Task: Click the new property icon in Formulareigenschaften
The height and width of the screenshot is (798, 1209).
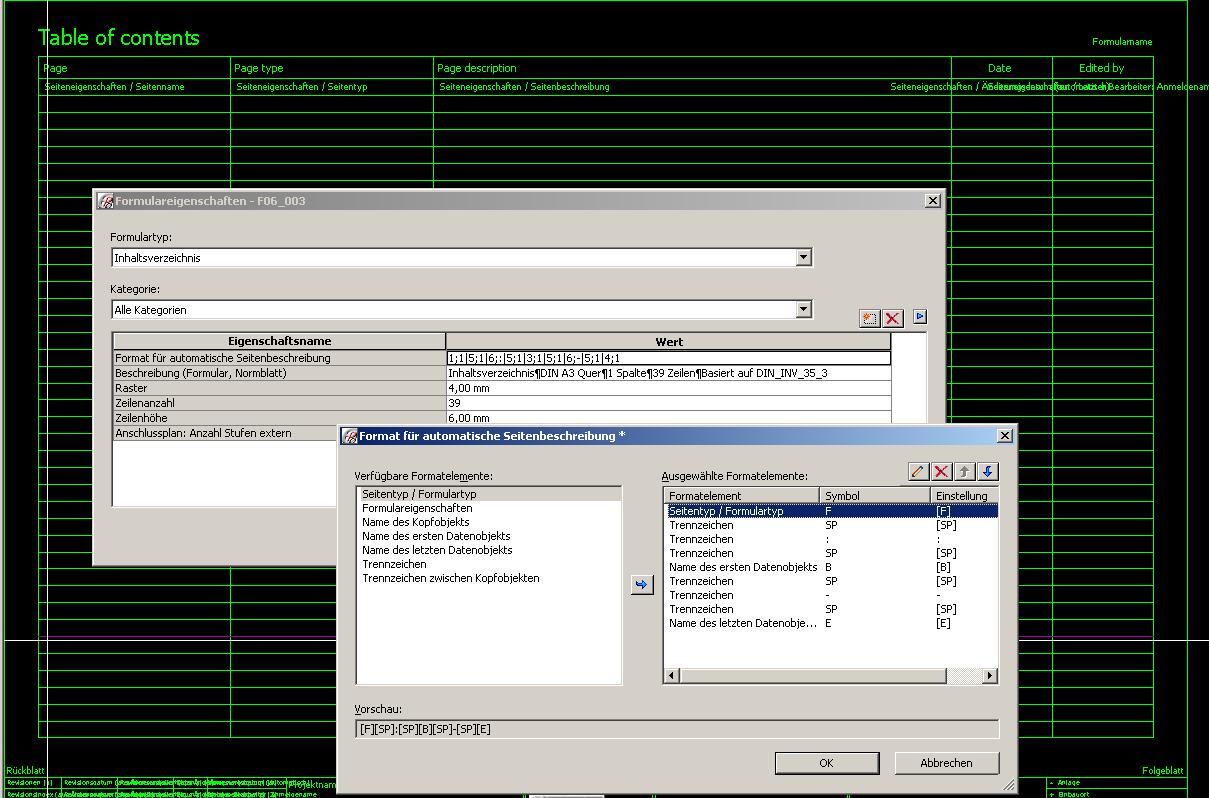Action: coord(869,318)
